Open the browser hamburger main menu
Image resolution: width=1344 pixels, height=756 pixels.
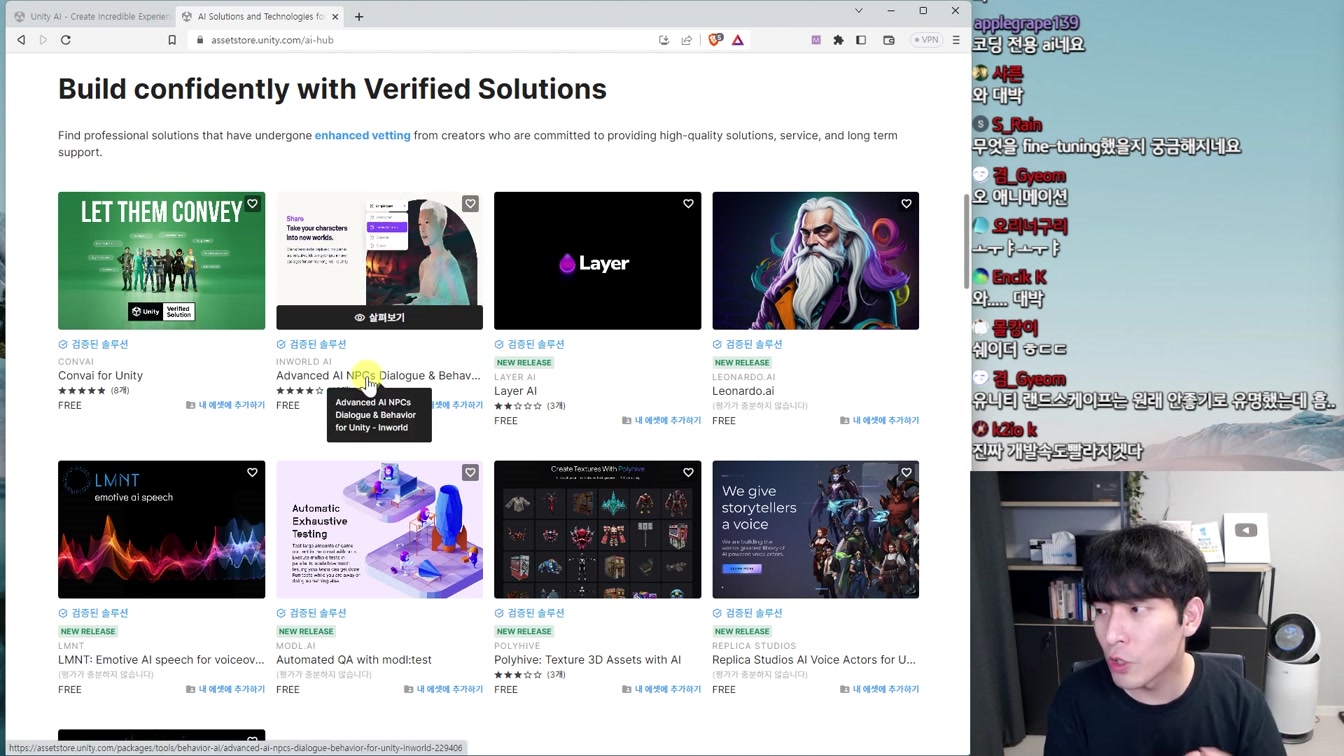tap(956, 40)
